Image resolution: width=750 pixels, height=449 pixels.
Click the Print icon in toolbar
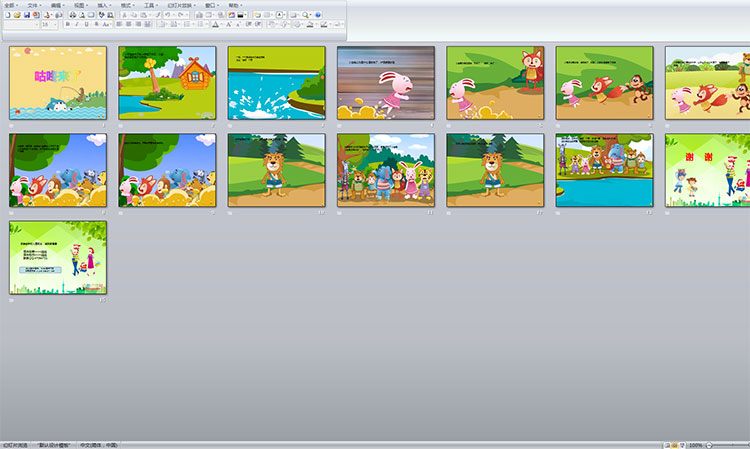72,15
